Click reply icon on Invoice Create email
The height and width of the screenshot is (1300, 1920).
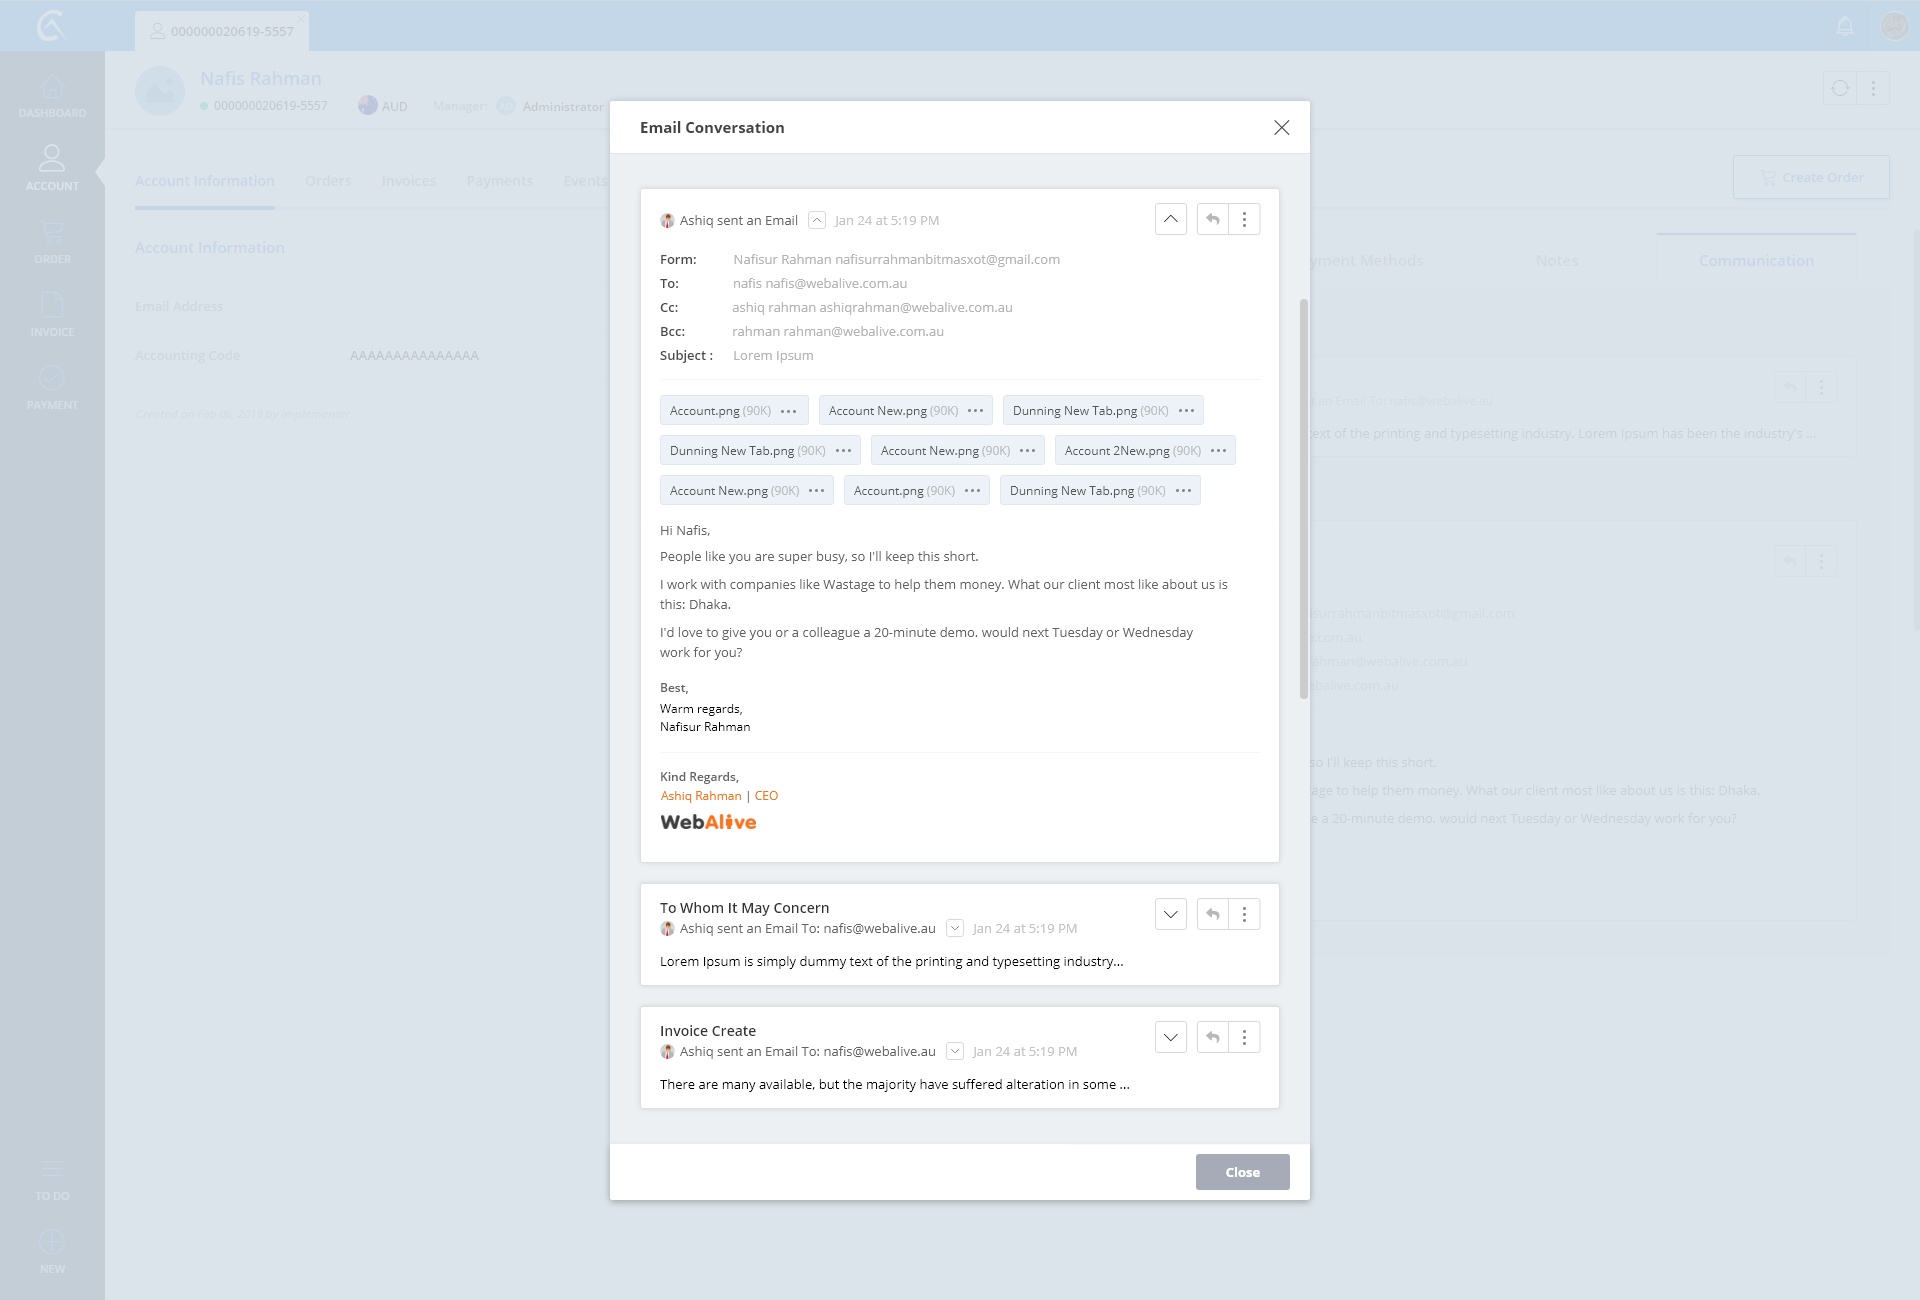[1212, 1037]
